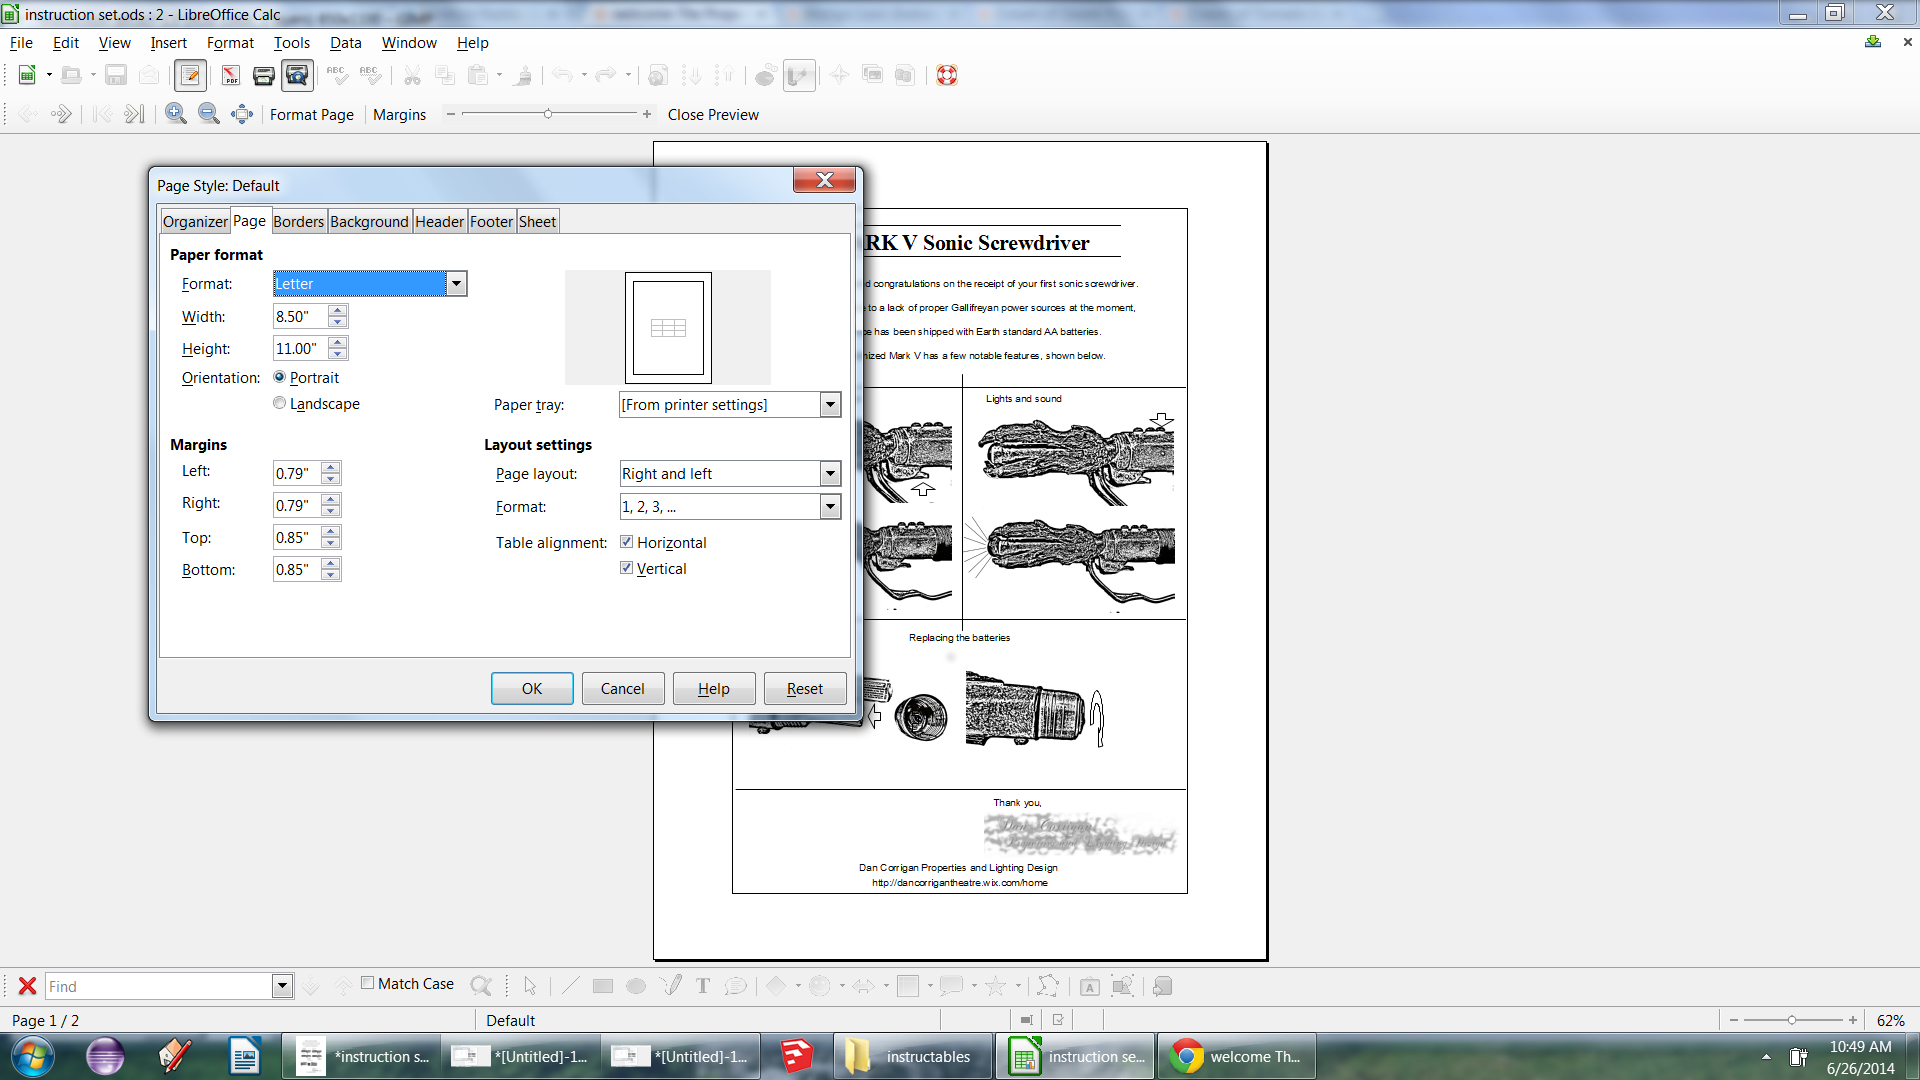Adjust the preview scaling slider handle

[x=548, y=114]
